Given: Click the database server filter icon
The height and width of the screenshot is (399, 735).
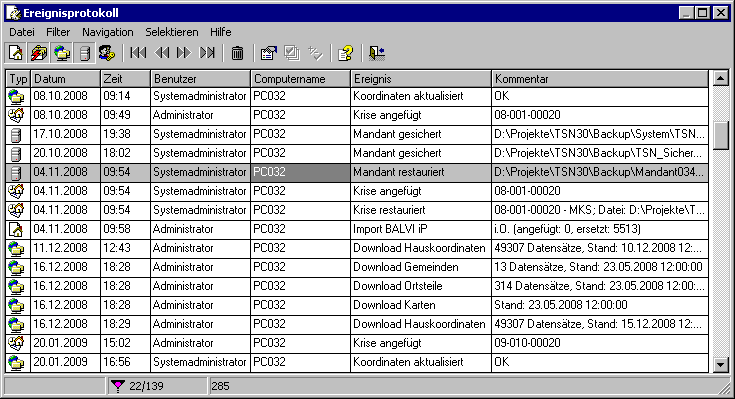Looking at the screenshot, I should point(84,53).
